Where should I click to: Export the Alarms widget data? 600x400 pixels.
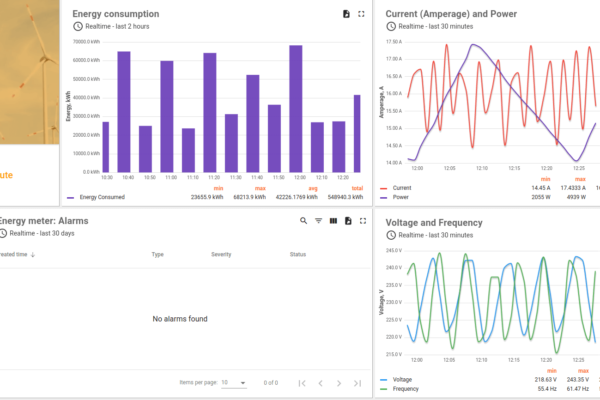347,220
